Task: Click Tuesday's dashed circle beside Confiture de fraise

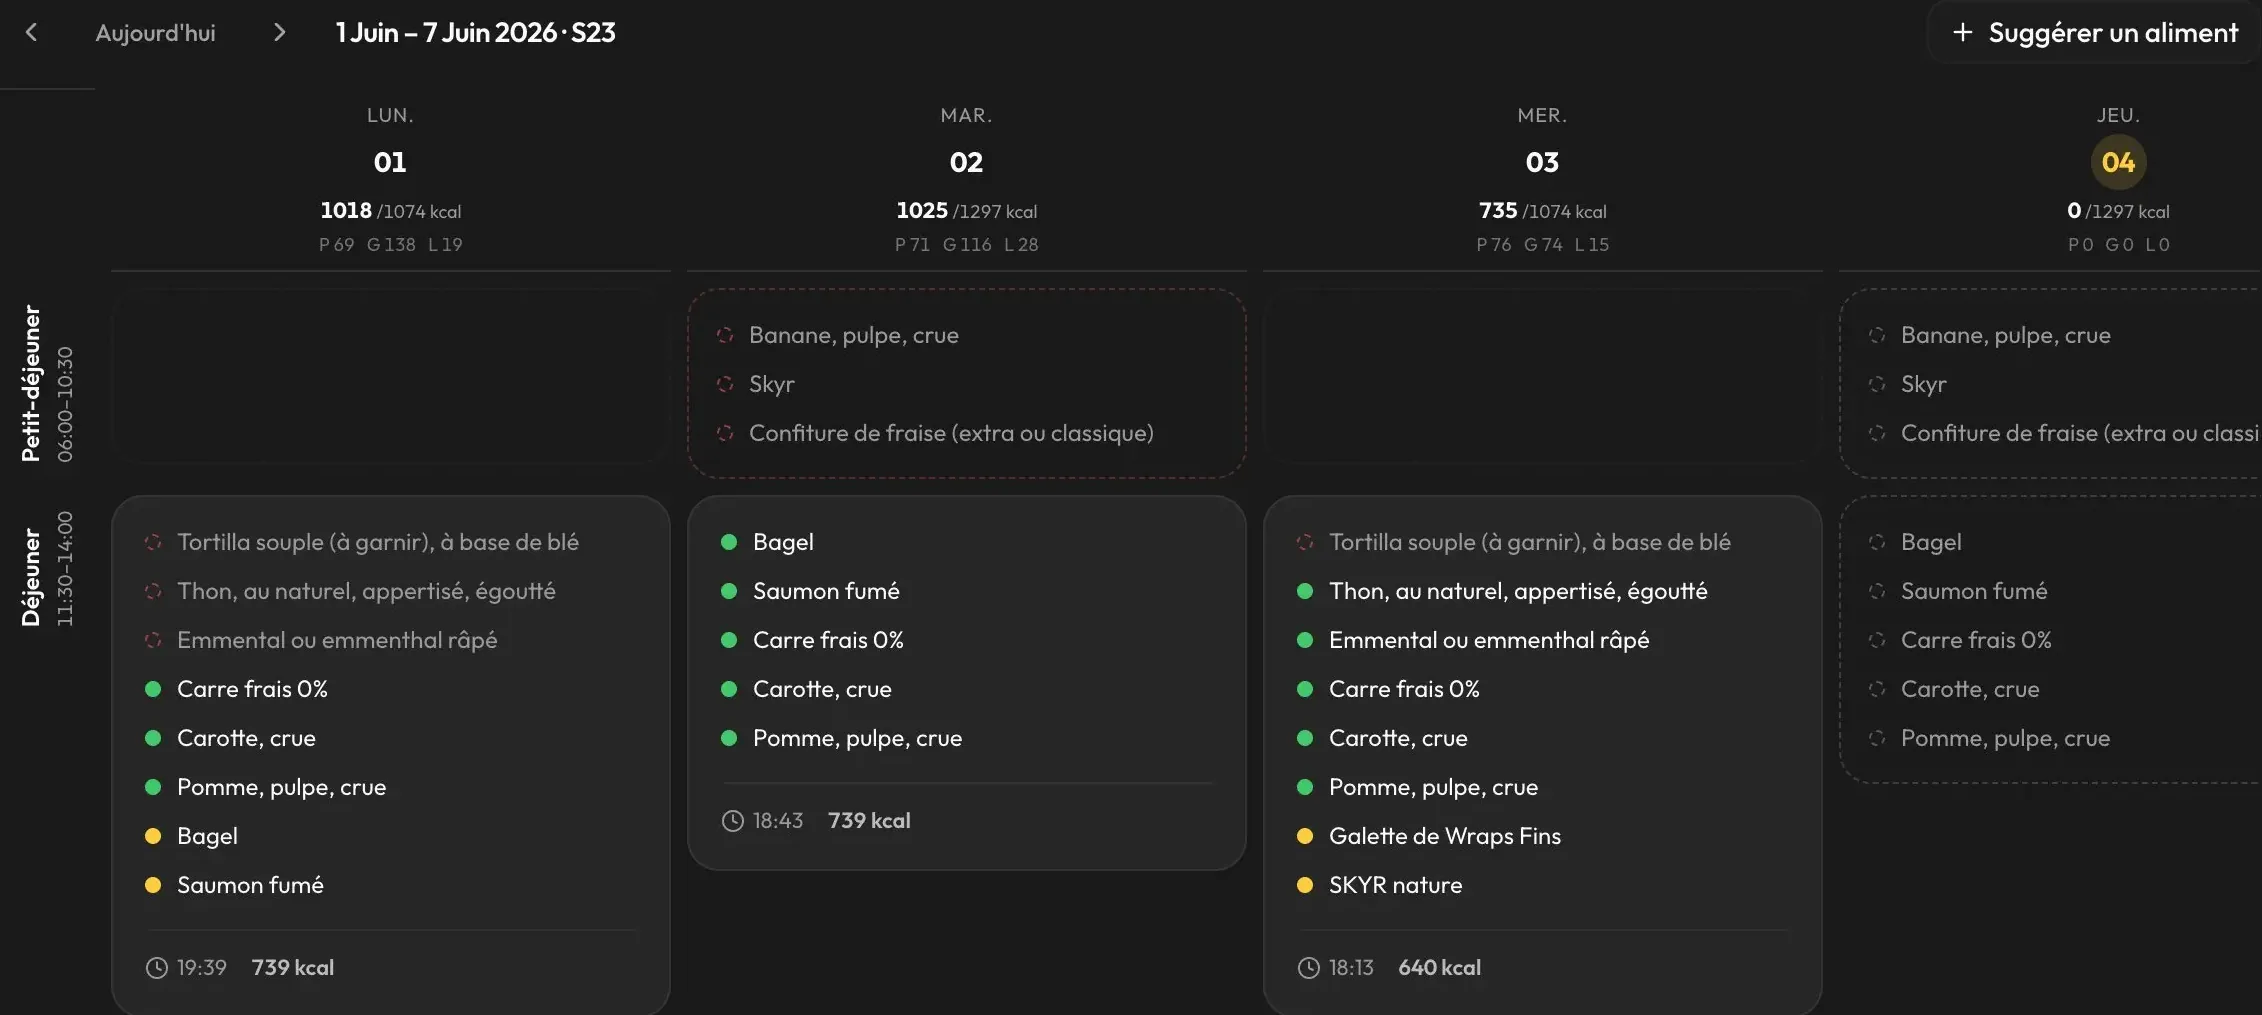Action: 726,433
